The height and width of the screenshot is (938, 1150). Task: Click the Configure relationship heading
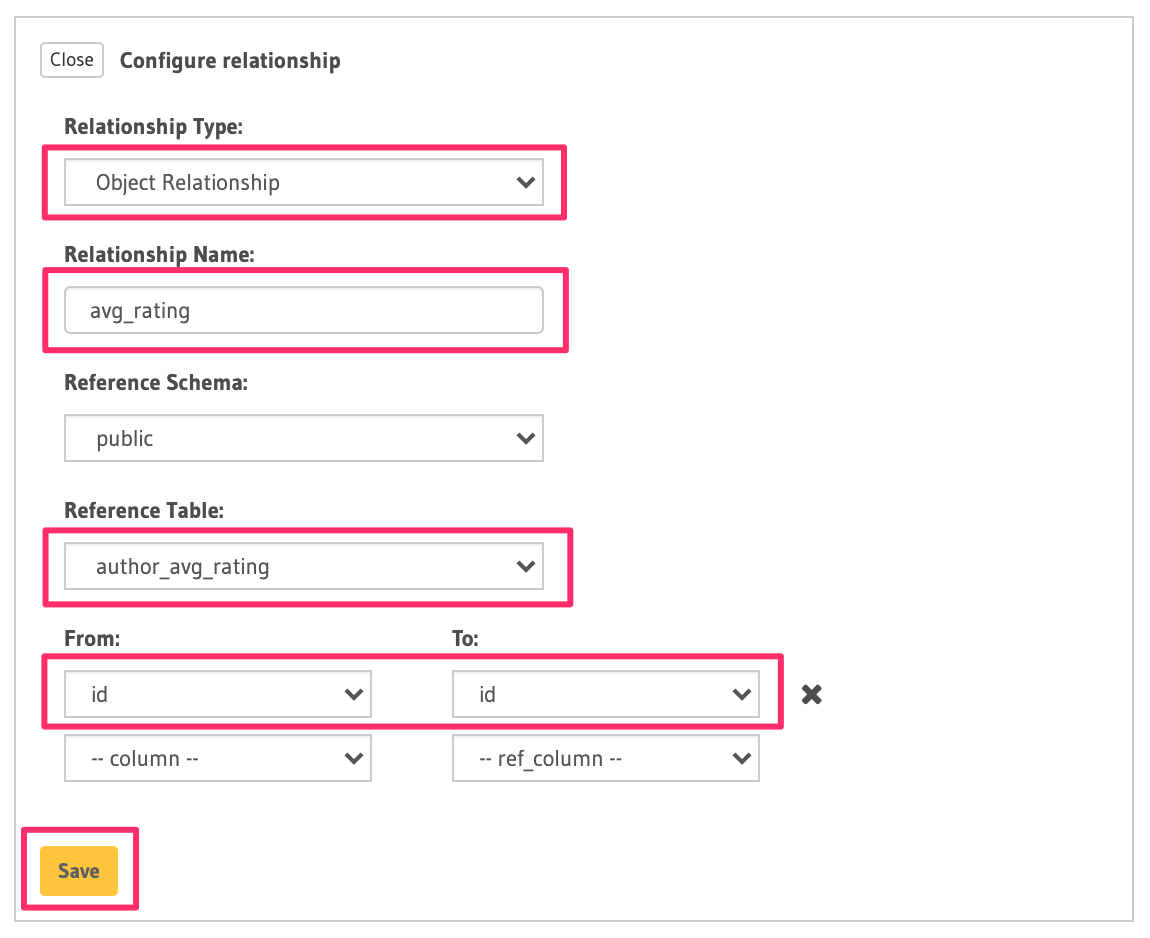coord(230,61)
